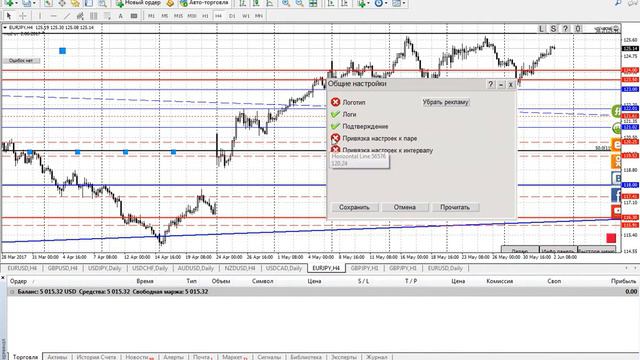Choose the horizontal line drawing tool
This screenshot has height=360, width=640.
53,16
